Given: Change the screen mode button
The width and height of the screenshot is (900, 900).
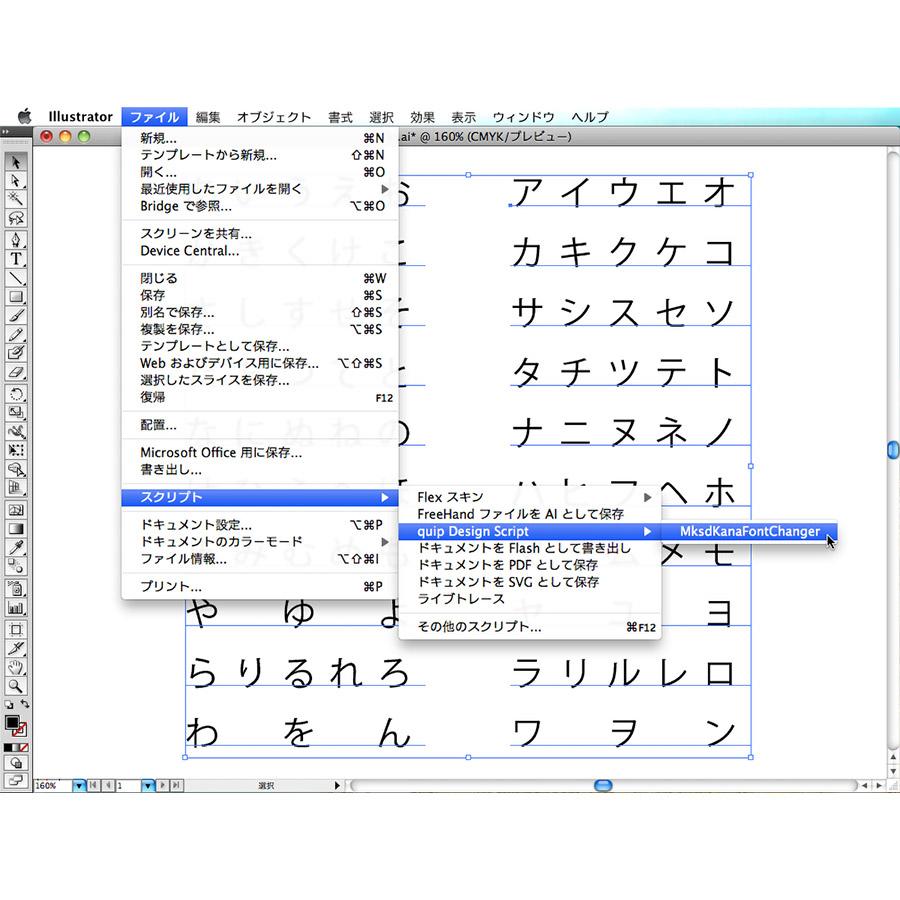Looking at the screenshot, I should pos(16,780).
